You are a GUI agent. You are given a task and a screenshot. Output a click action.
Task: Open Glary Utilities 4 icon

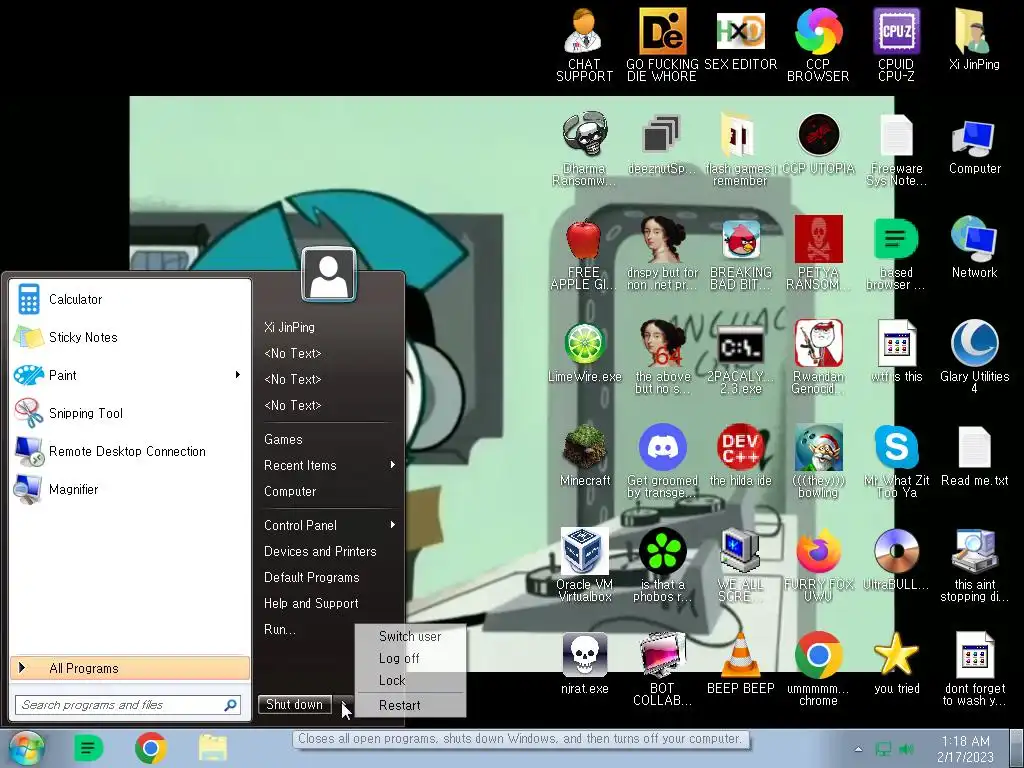tap(974, 357)
